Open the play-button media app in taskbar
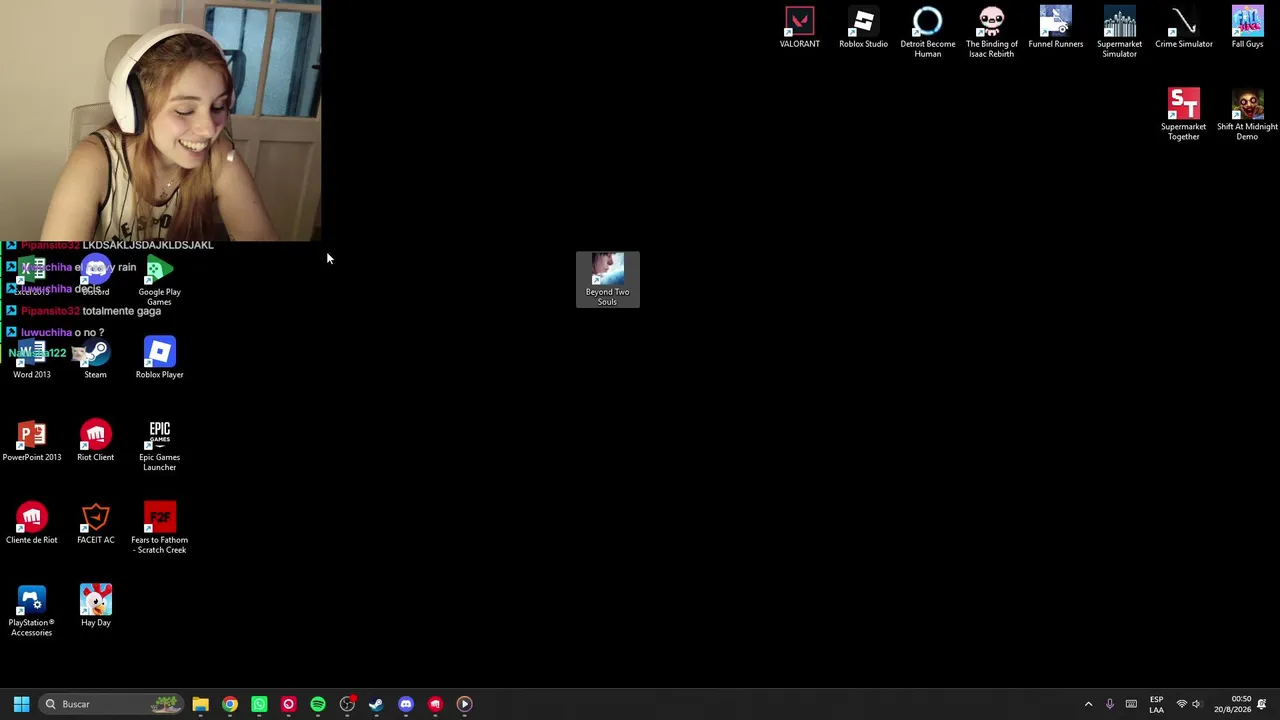1280x720 pixels. (464, 704)
